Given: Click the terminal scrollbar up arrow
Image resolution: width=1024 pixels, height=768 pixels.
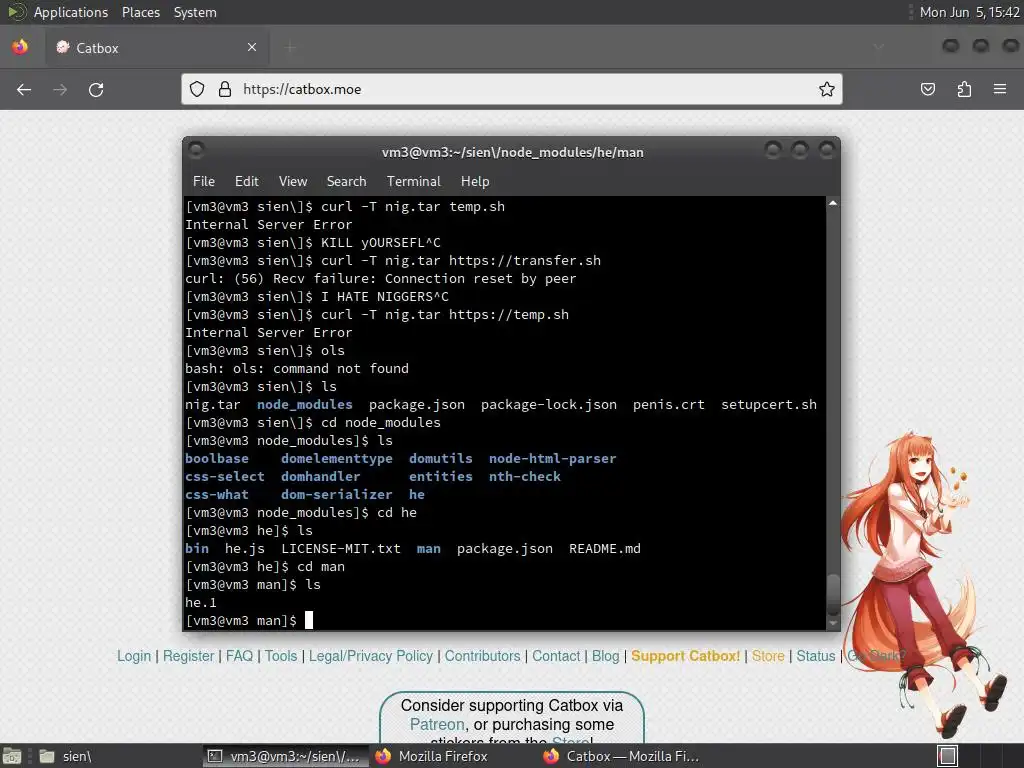Looking at the screenshot, I should point(833,203).
